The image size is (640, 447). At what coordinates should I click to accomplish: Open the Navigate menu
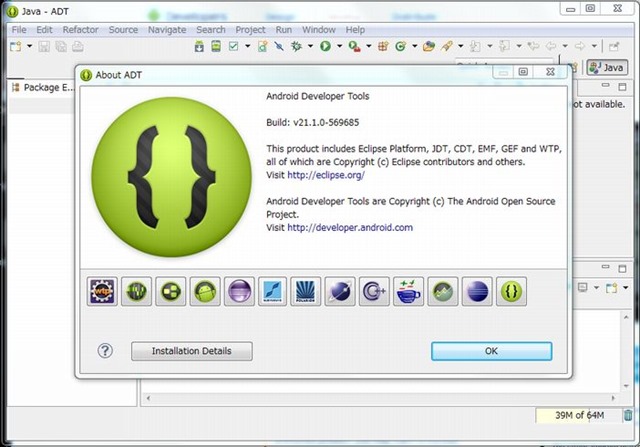click(166, 30)
